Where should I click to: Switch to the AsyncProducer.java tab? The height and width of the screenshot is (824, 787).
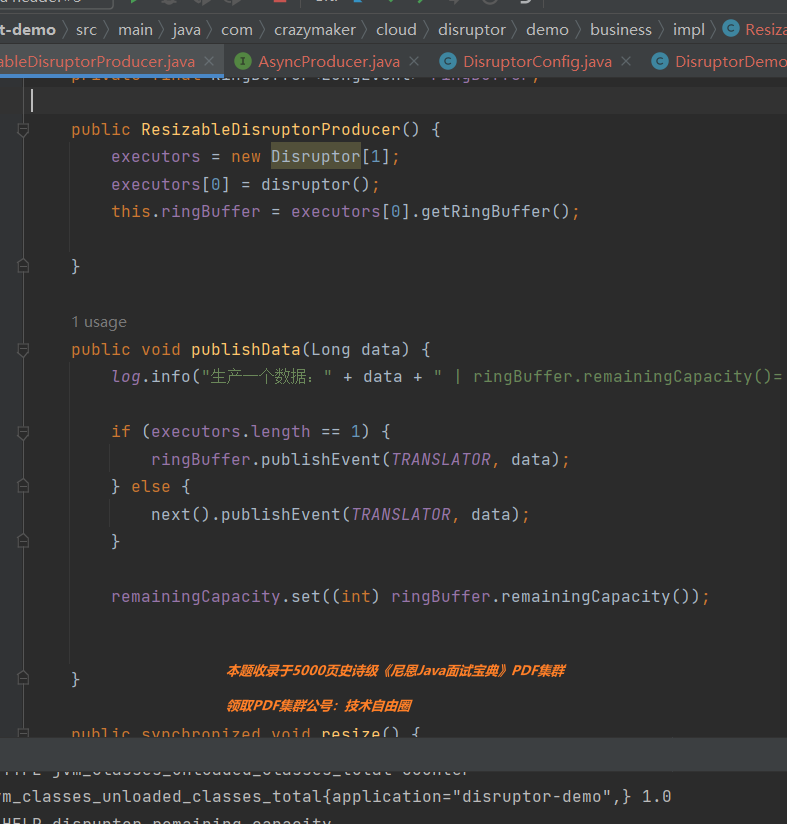[329, 61]
